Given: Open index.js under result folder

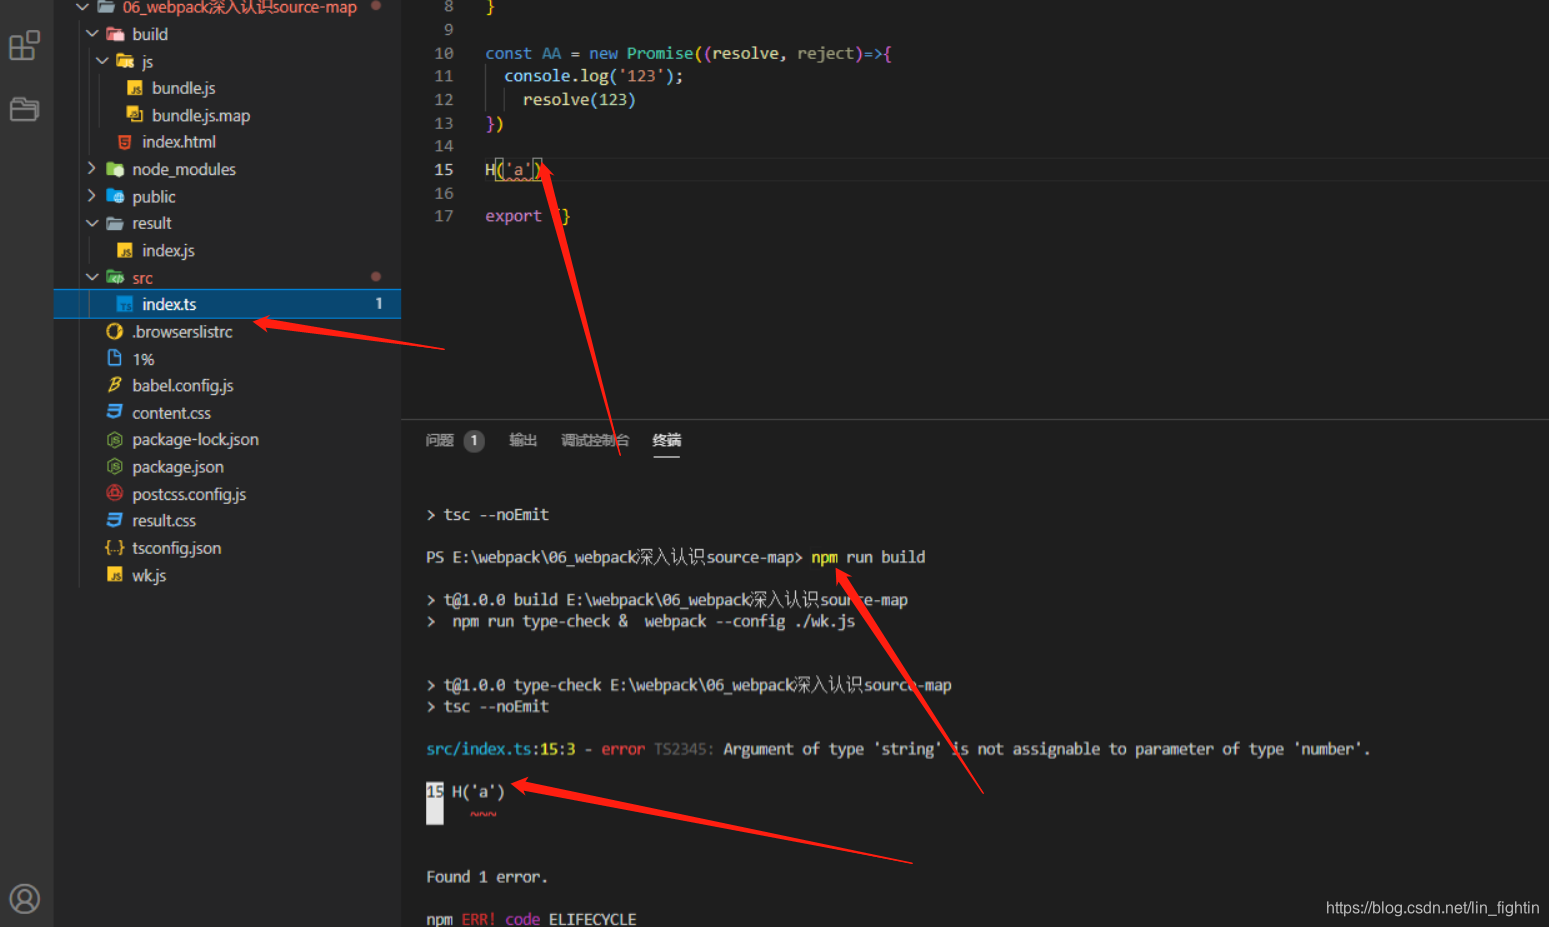Looking at the screenshot, I should tap(168, 250).
